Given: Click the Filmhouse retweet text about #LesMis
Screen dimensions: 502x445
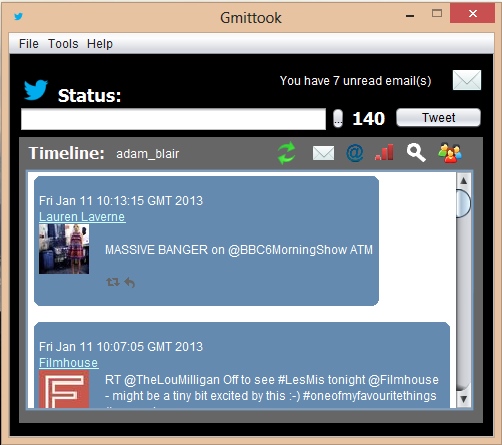Looking at the screenshot, I should 272,390.
